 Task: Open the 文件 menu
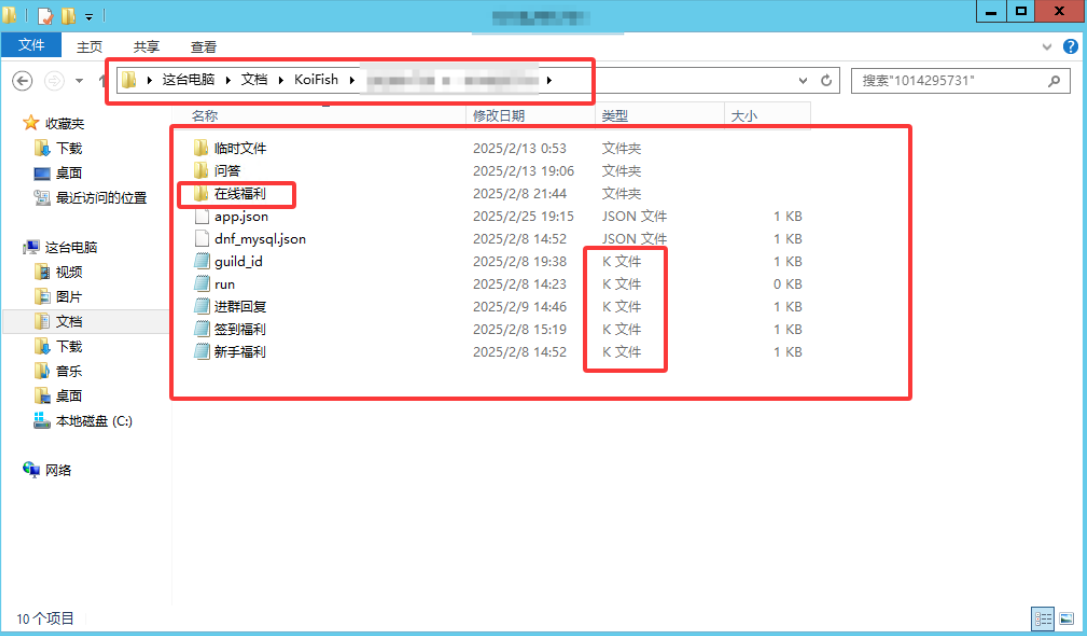32,46
